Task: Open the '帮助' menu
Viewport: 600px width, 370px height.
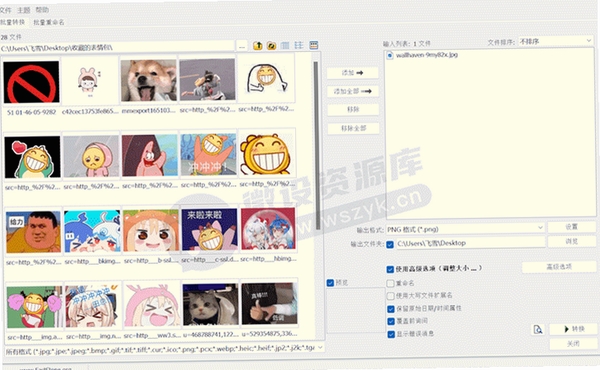Action: tap(42, 10)
